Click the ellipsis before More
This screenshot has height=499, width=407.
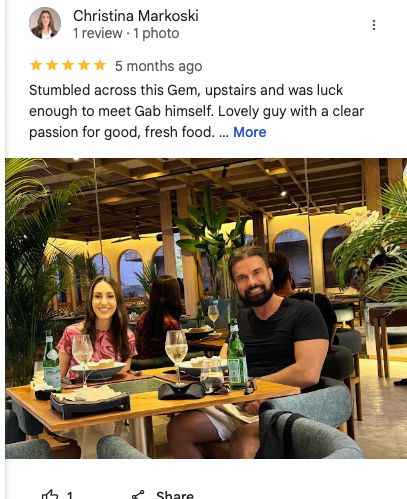pos(224,133)
